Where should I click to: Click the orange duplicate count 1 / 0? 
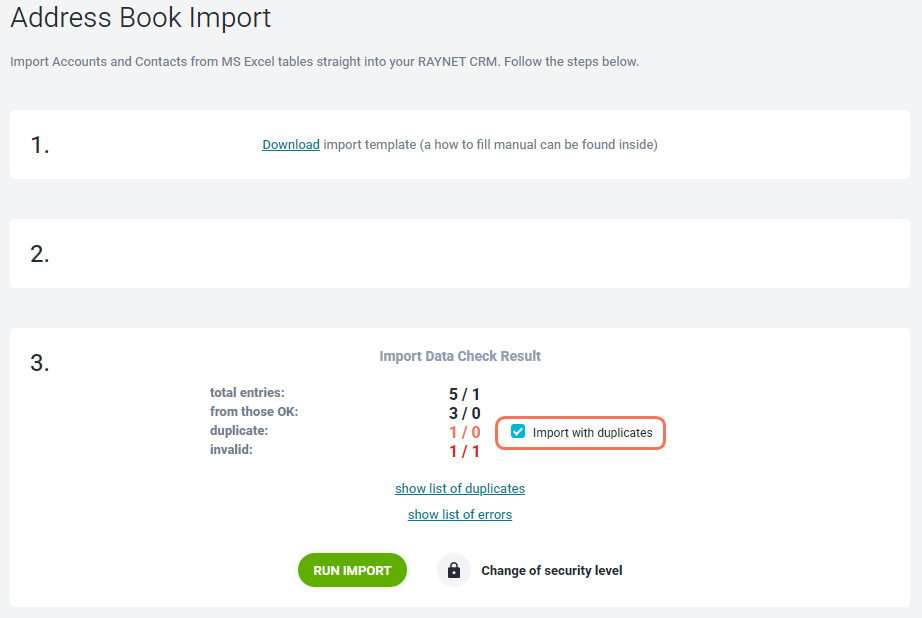tap(464, 433)
